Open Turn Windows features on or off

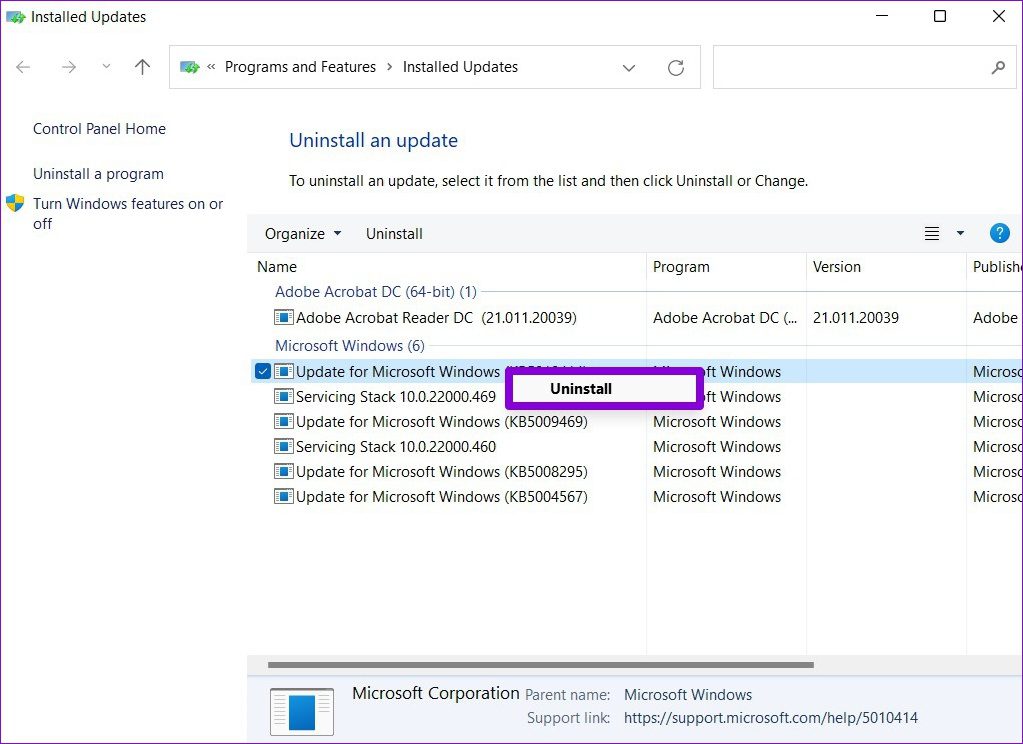pyautogui.click(x=128, y=213)
